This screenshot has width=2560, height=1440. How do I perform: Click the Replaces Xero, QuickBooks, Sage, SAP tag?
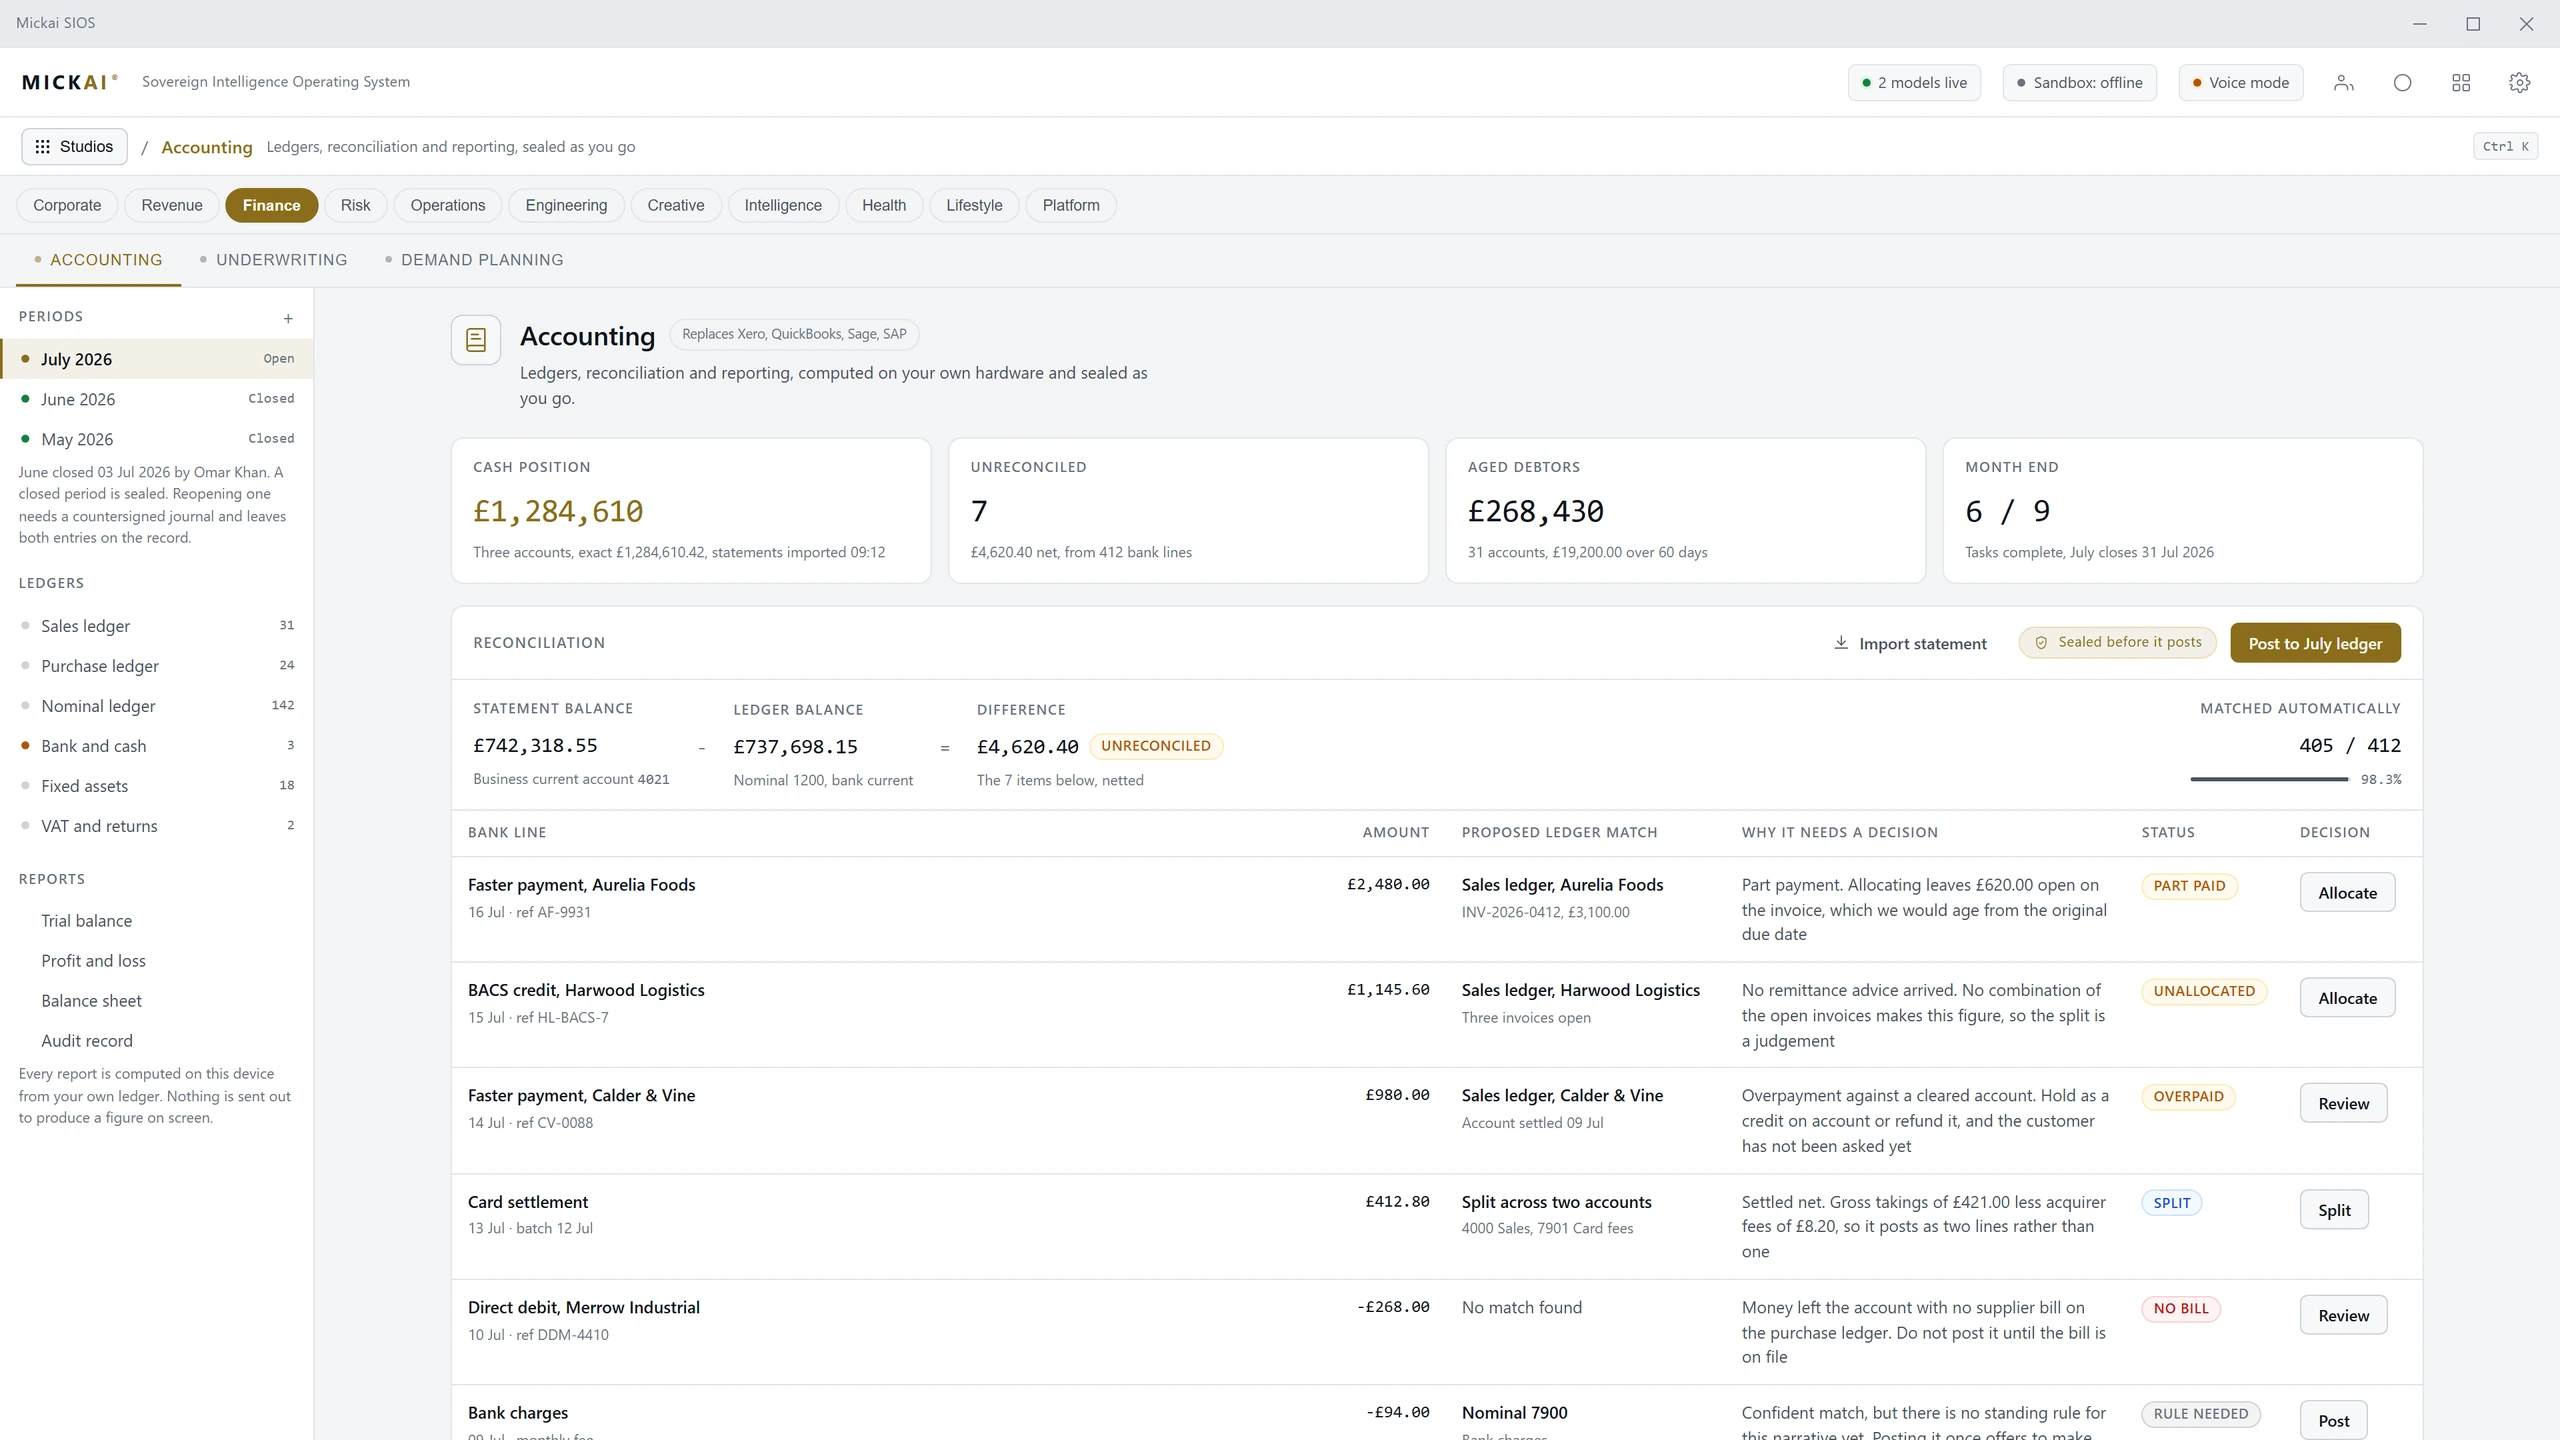(794, 334)
